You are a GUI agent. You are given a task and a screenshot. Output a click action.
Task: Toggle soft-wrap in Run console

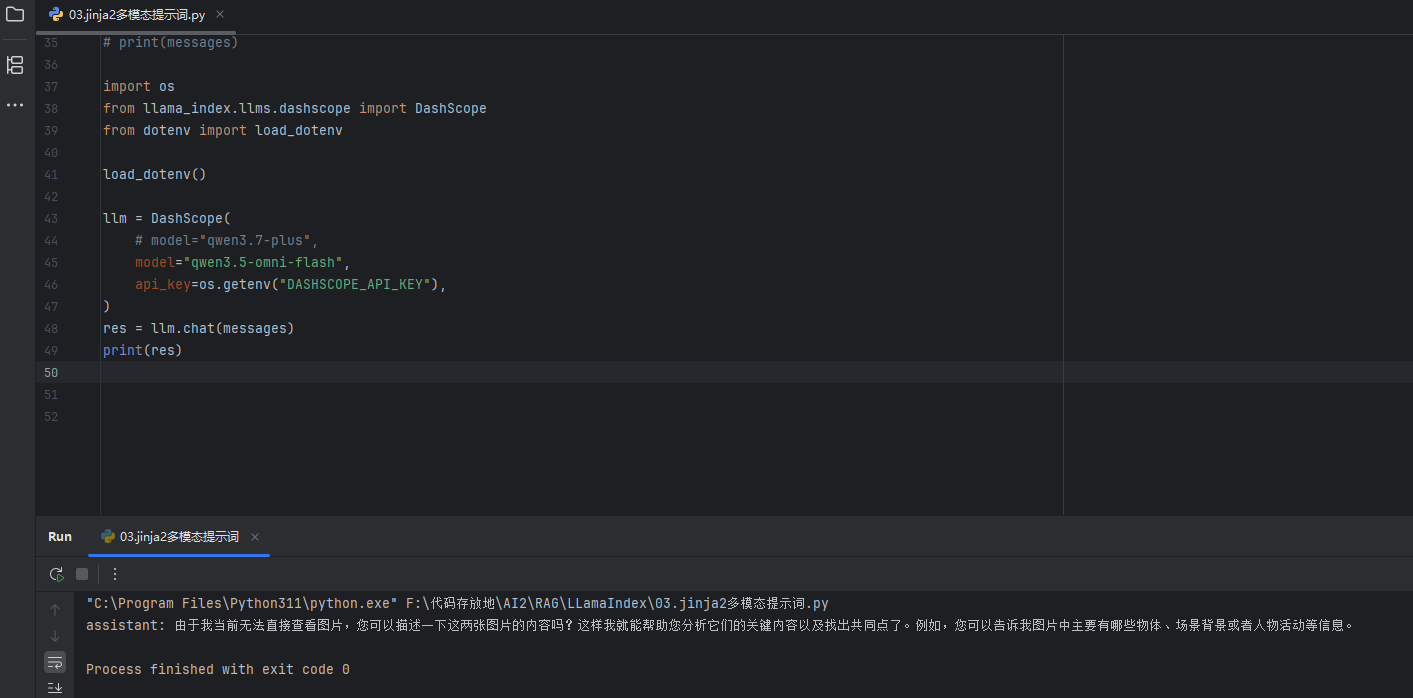pyautogui.click(x=55, y=662)
